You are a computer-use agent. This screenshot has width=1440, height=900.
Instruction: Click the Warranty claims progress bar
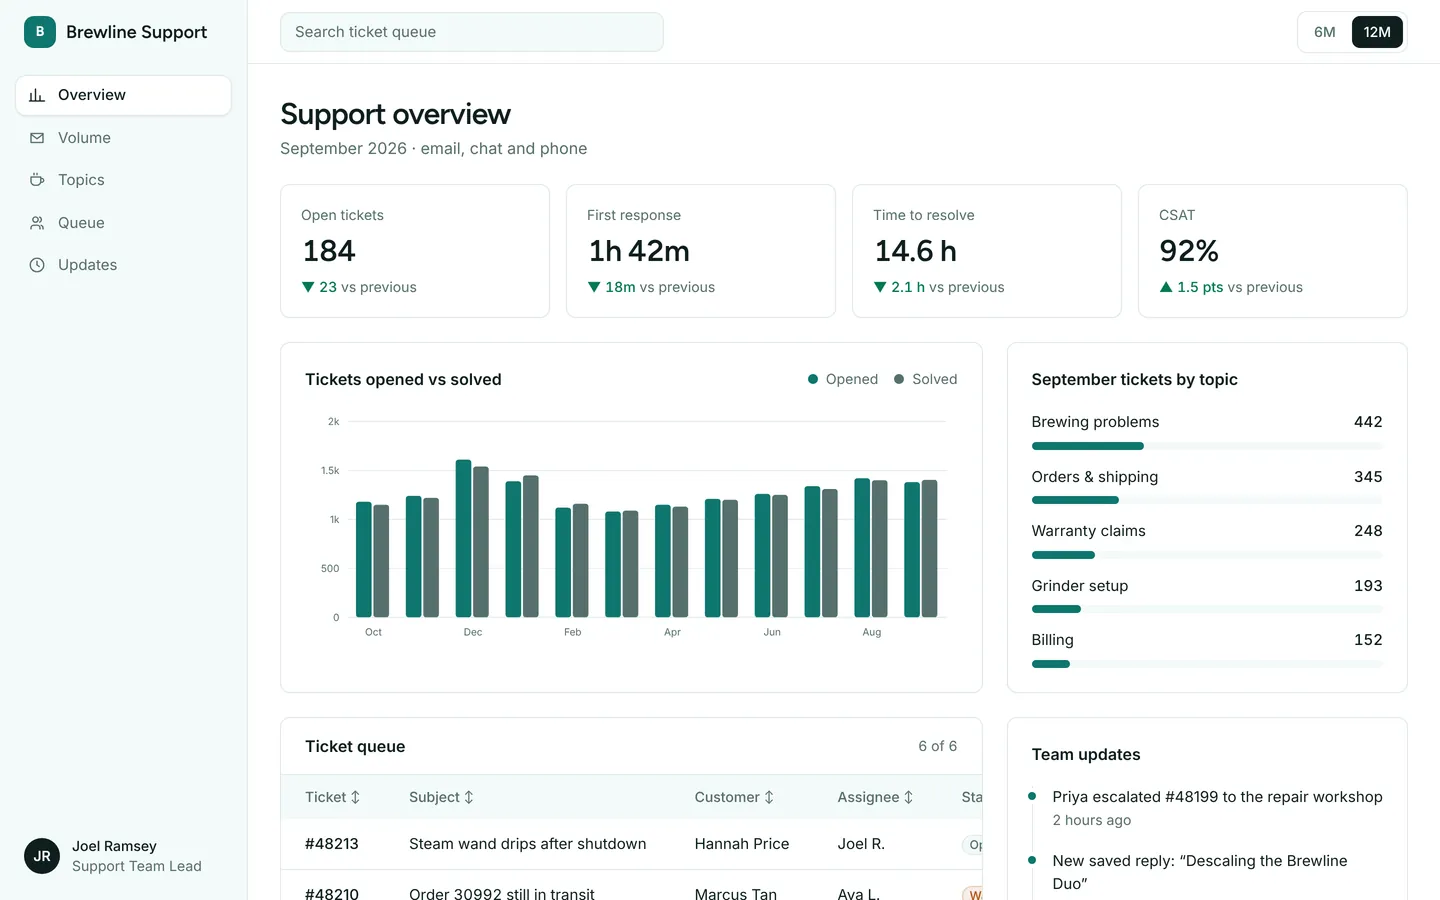pos(1207,555)
